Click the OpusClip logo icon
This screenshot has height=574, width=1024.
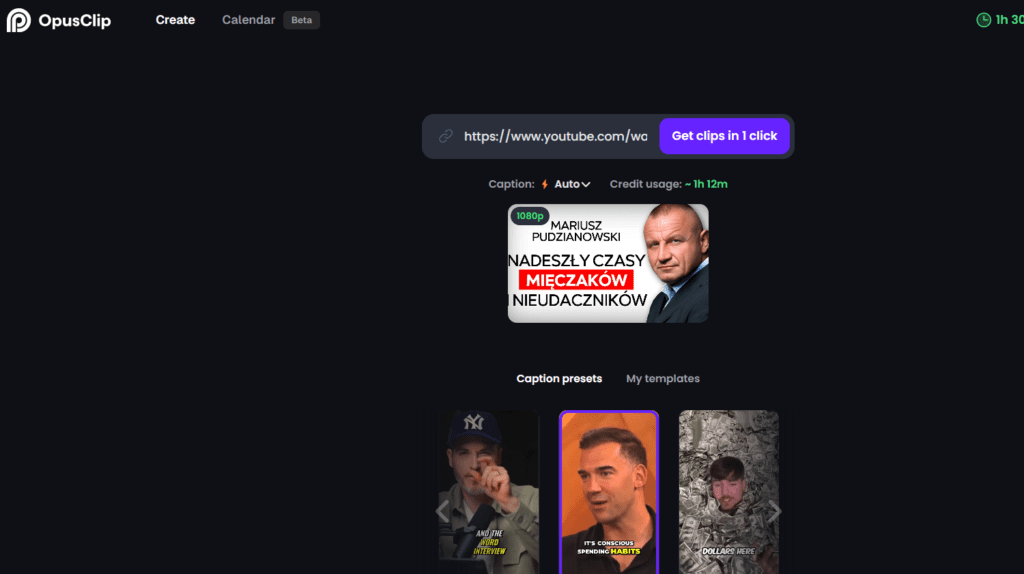[18, 20]
